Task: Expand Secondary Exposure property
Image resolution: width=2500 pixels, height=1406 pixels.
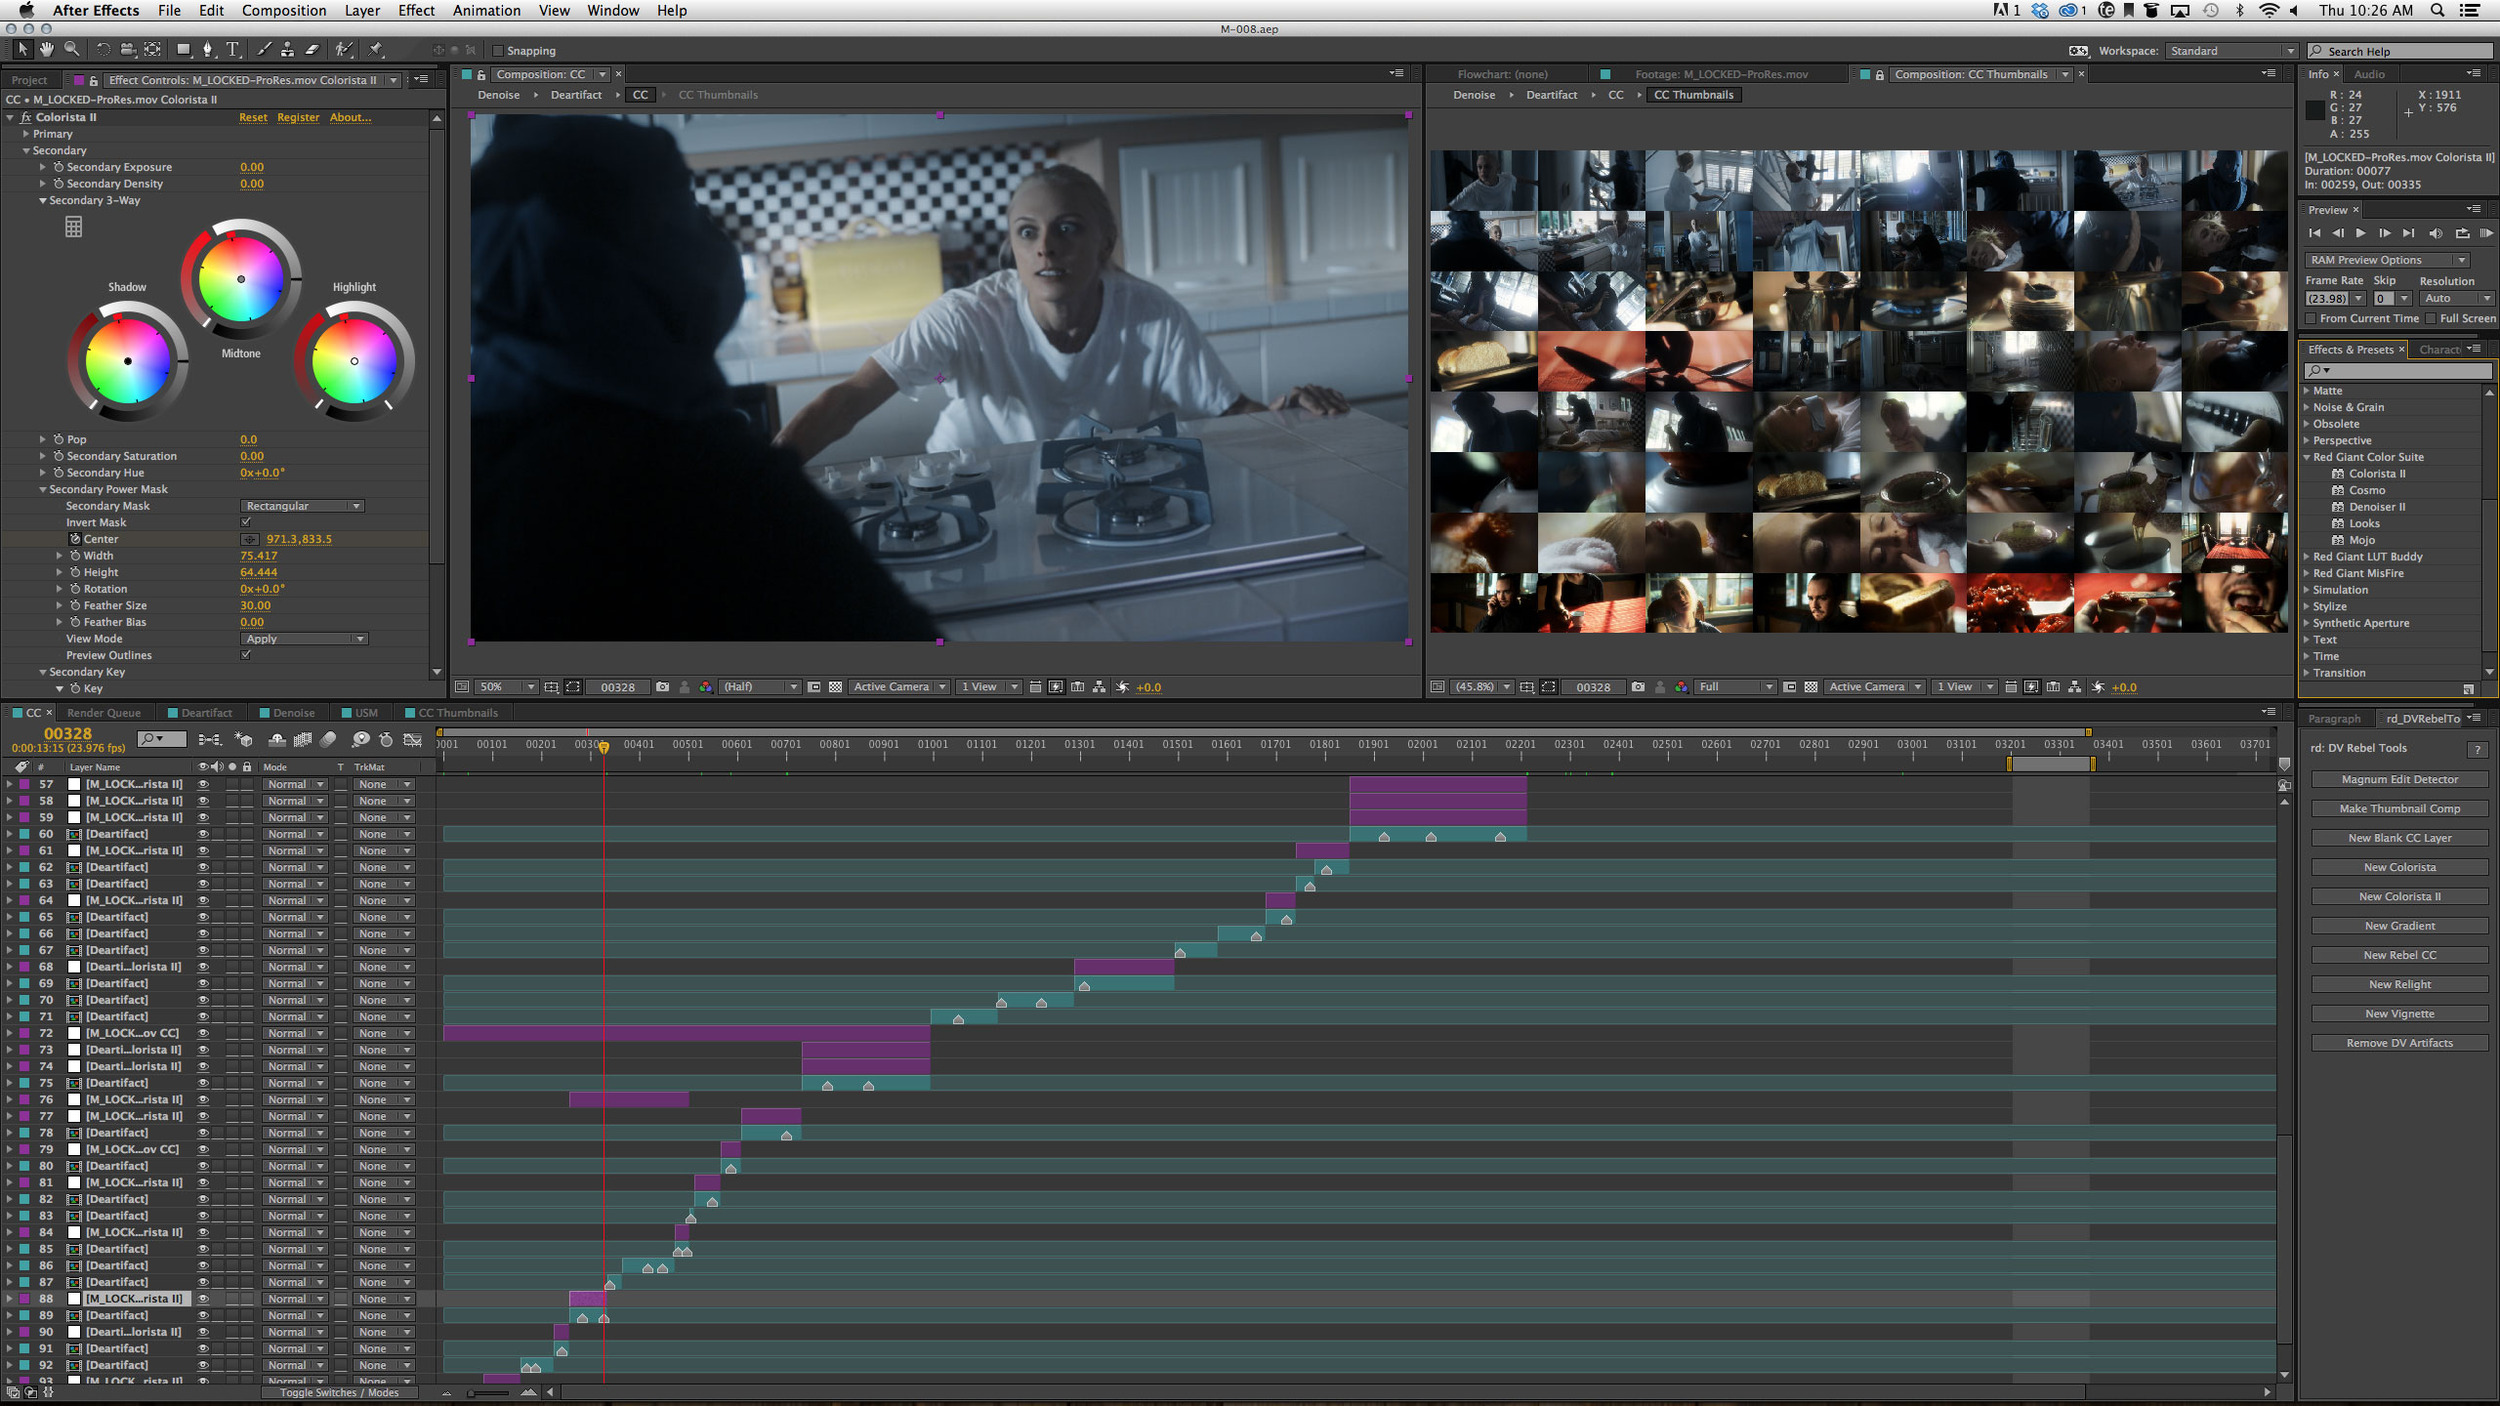Action: coord(42,167)
